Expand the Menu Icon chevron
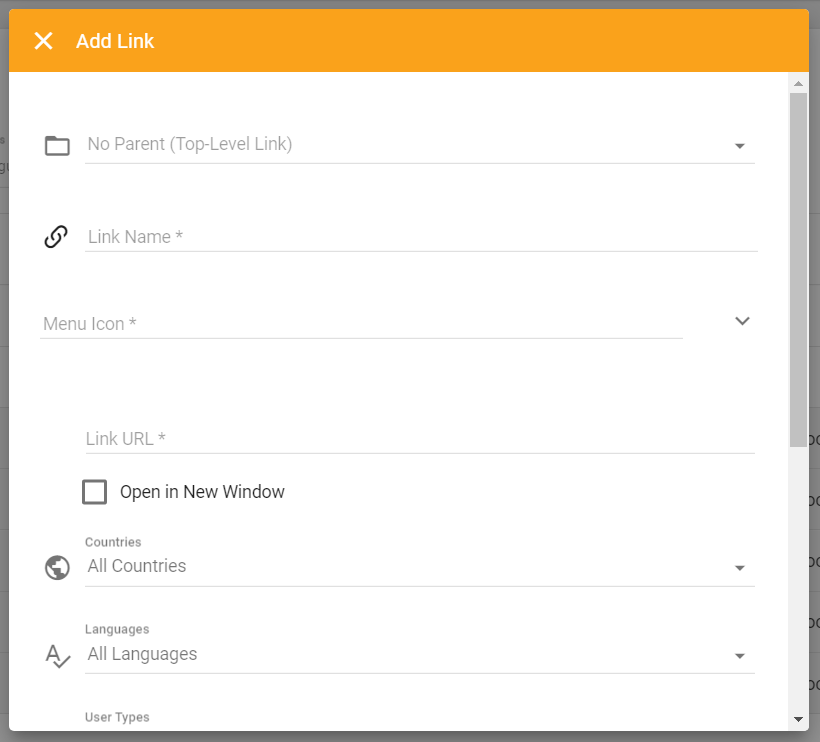Viewport: 820px width, 742px height. point(742,321)
